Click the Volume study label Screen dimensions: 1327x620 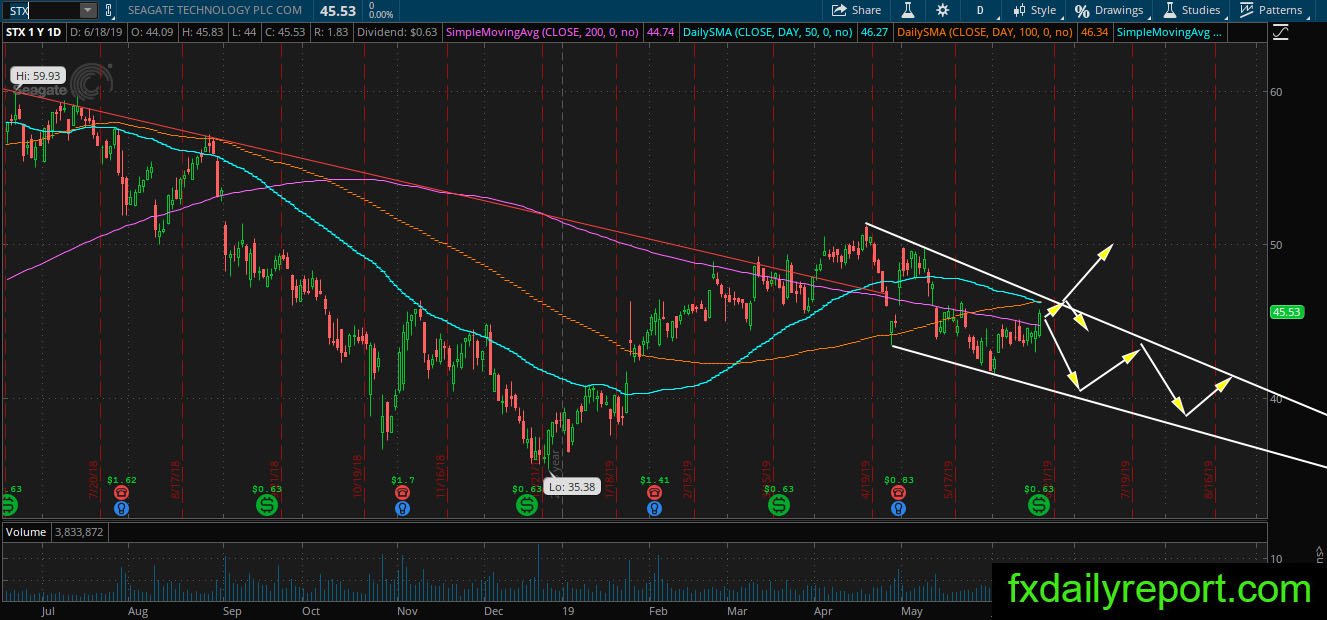[26, 532]
